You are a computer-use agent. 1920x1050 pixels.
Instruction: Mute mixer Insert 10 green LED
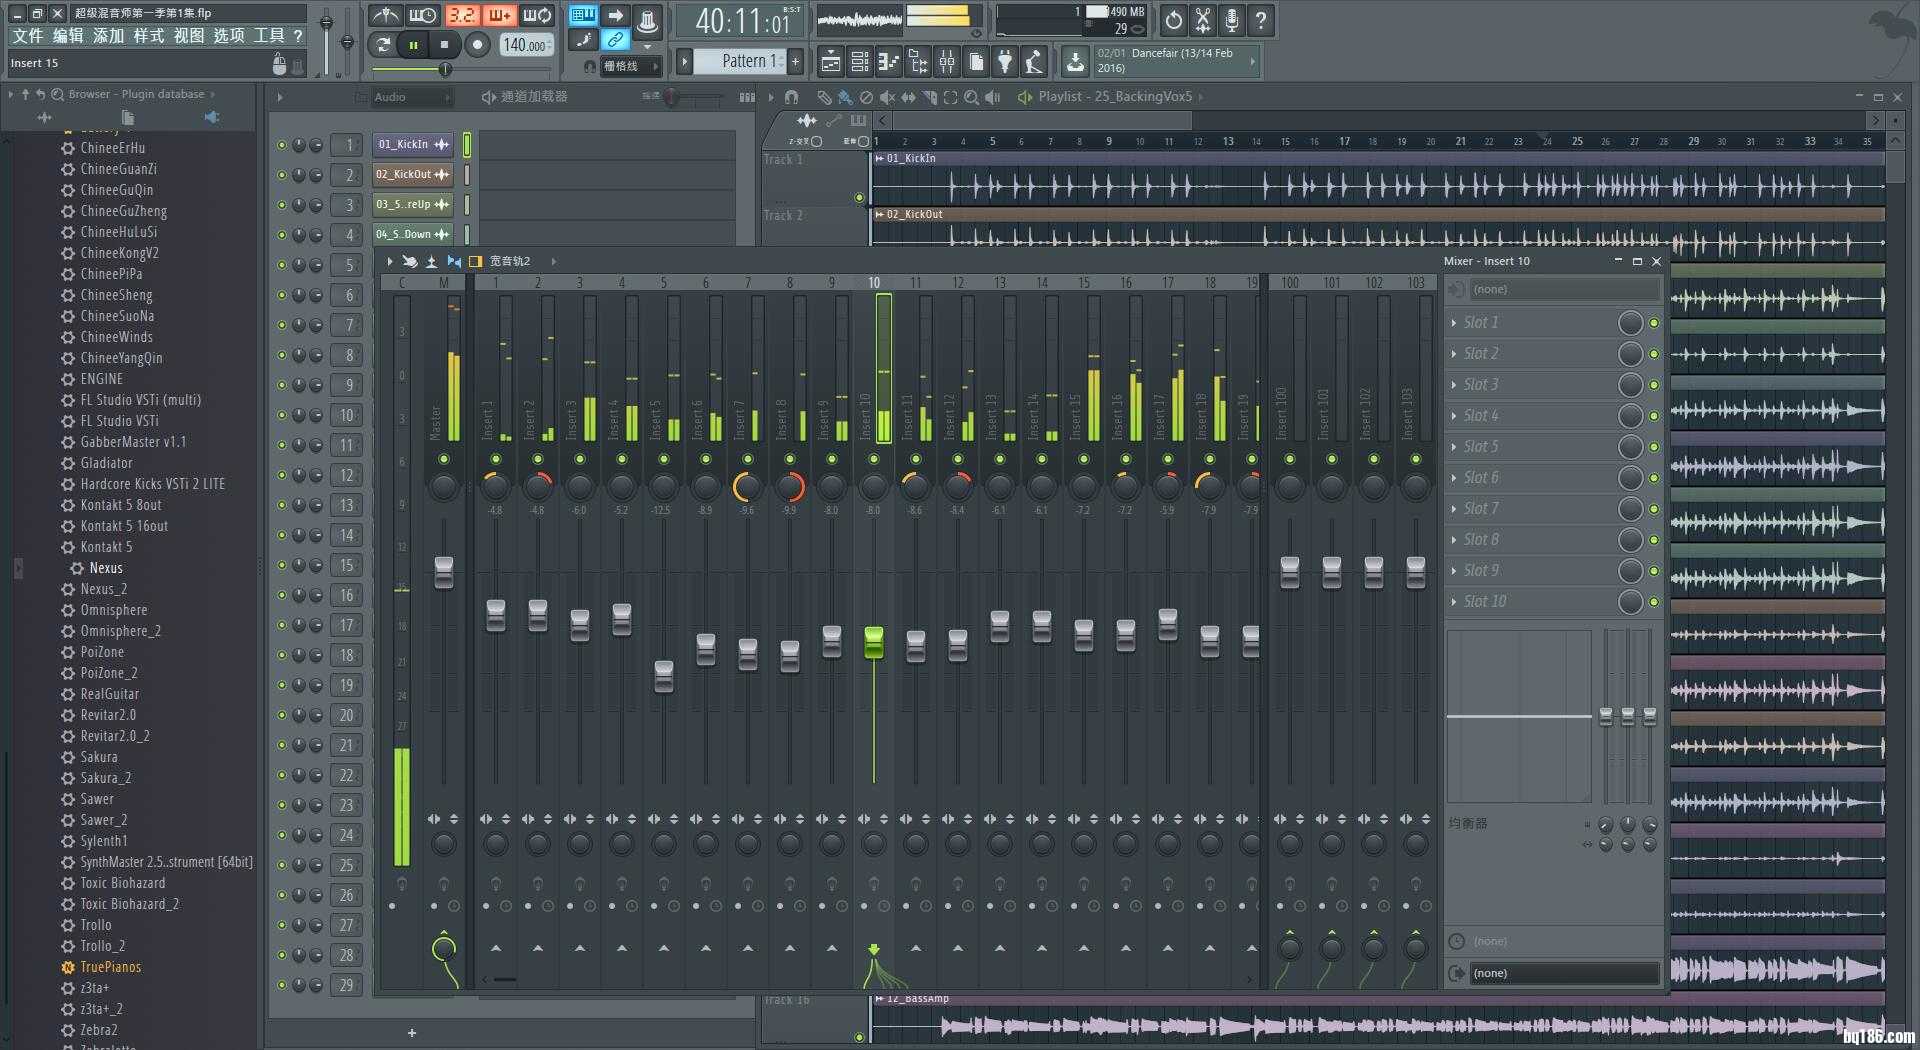[874, 459]
